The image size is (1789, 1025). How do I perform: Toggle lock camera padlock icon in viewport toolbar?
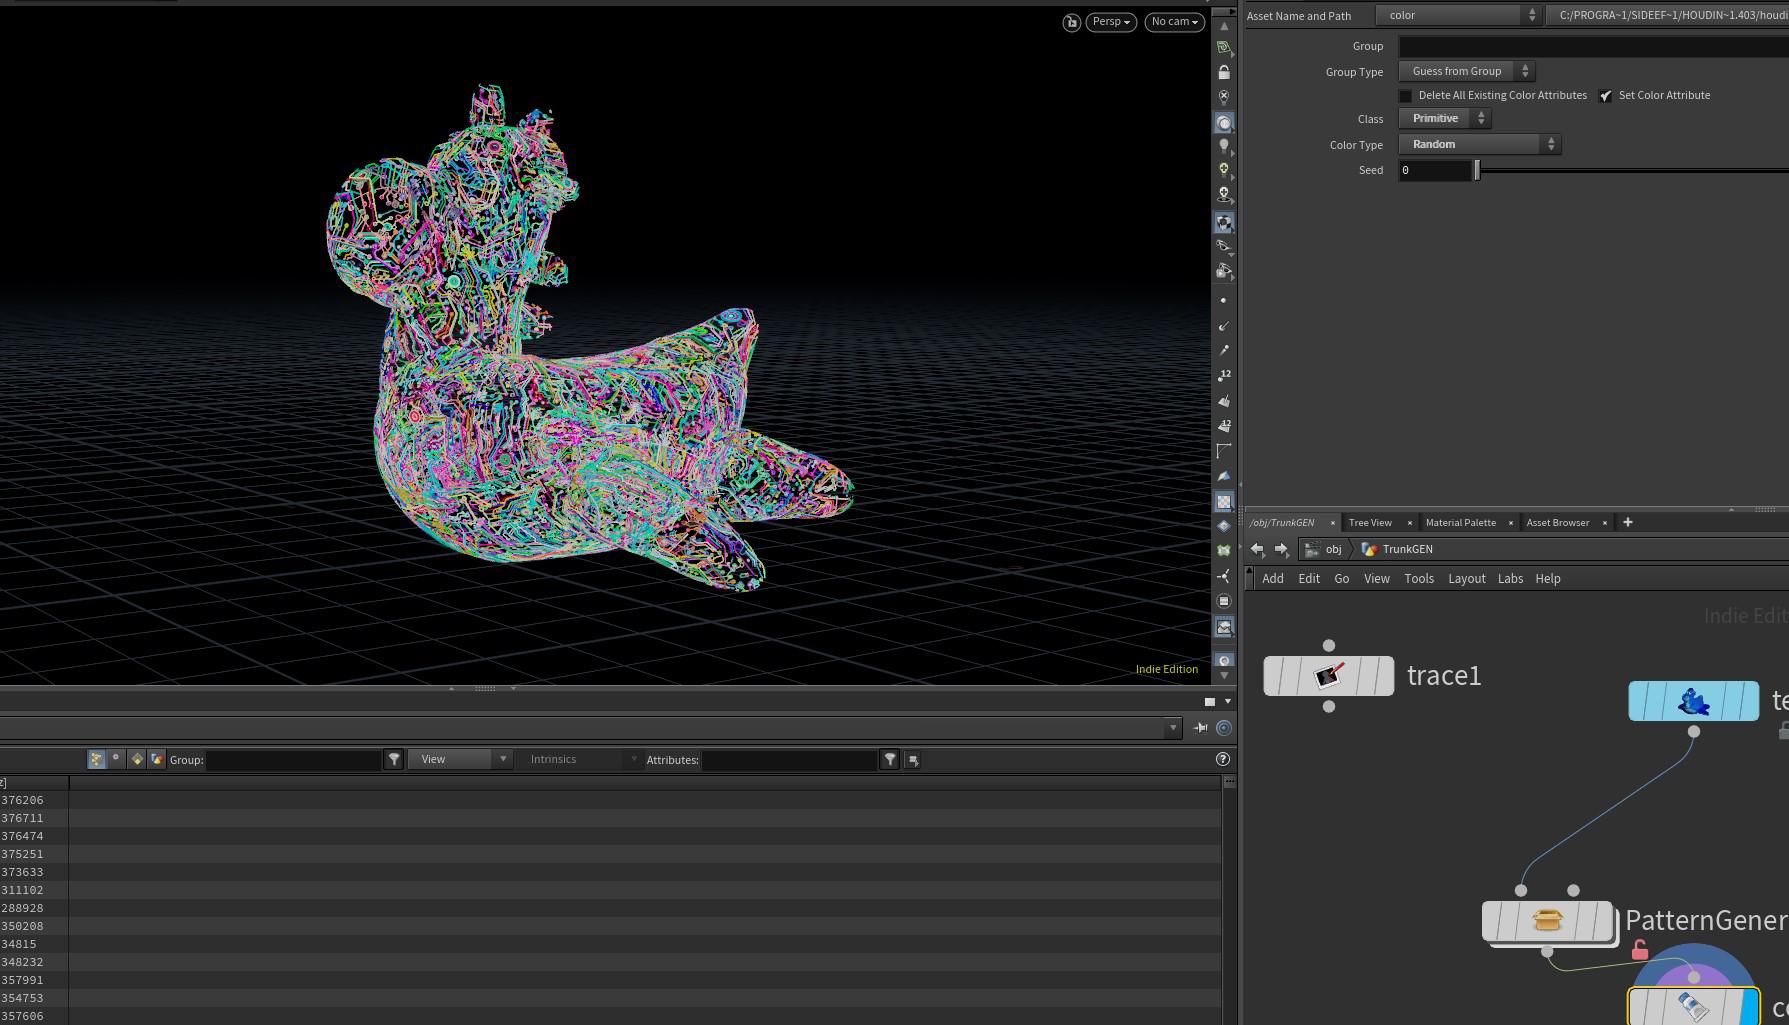click(x=1224, y=72)
